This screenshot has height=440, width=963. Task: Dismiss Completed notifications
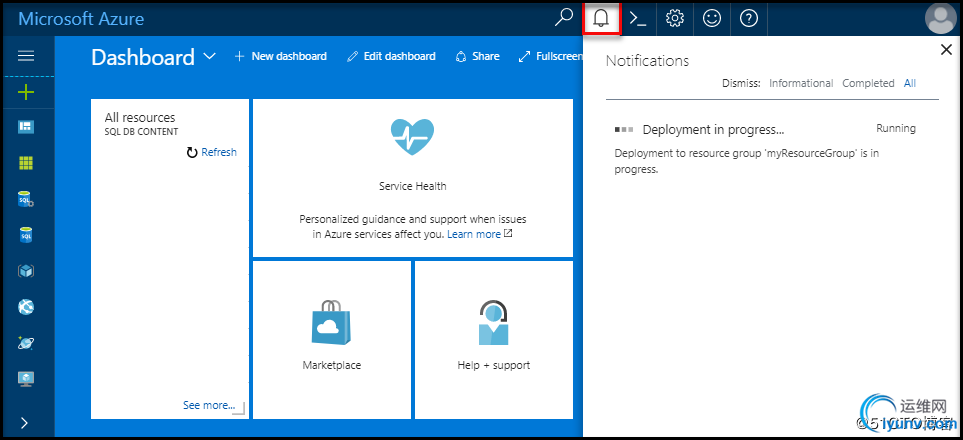click(x=868, y=83)
